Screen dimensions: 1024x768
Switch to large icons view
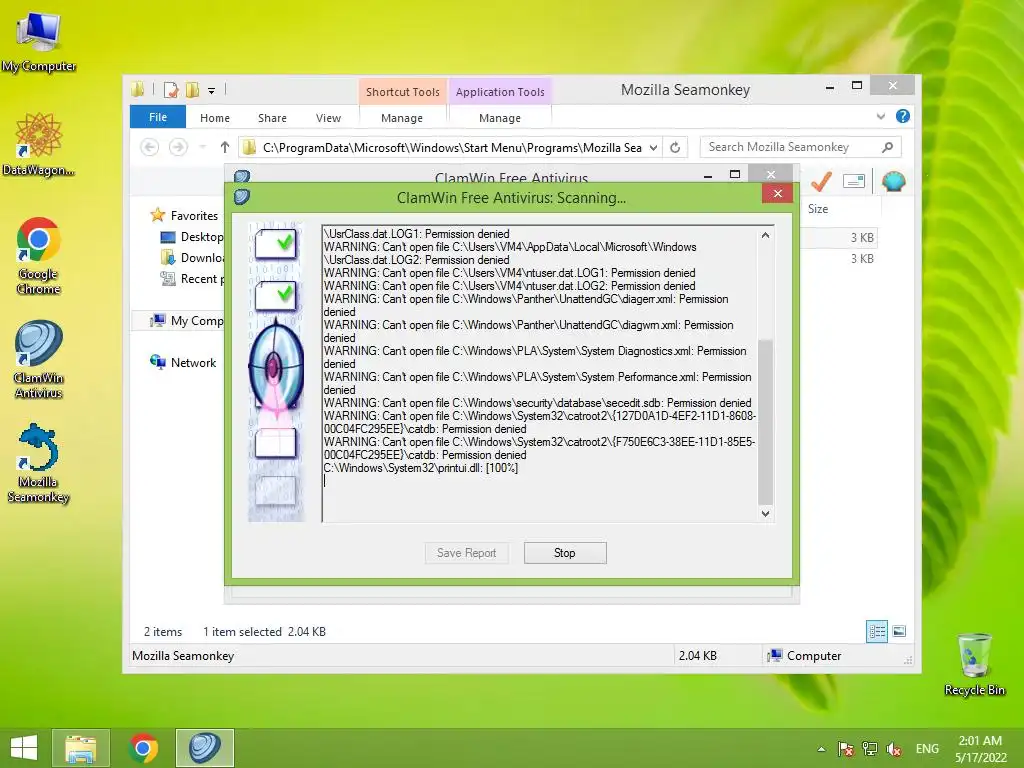(x=899, y=632)
